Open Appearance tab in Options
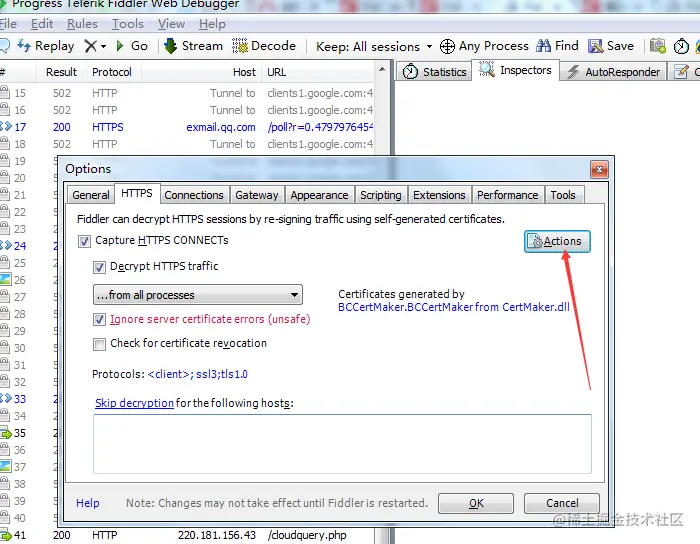Image resolution: width=700 pixels, height=544 pixels. (x=319, y=195)
